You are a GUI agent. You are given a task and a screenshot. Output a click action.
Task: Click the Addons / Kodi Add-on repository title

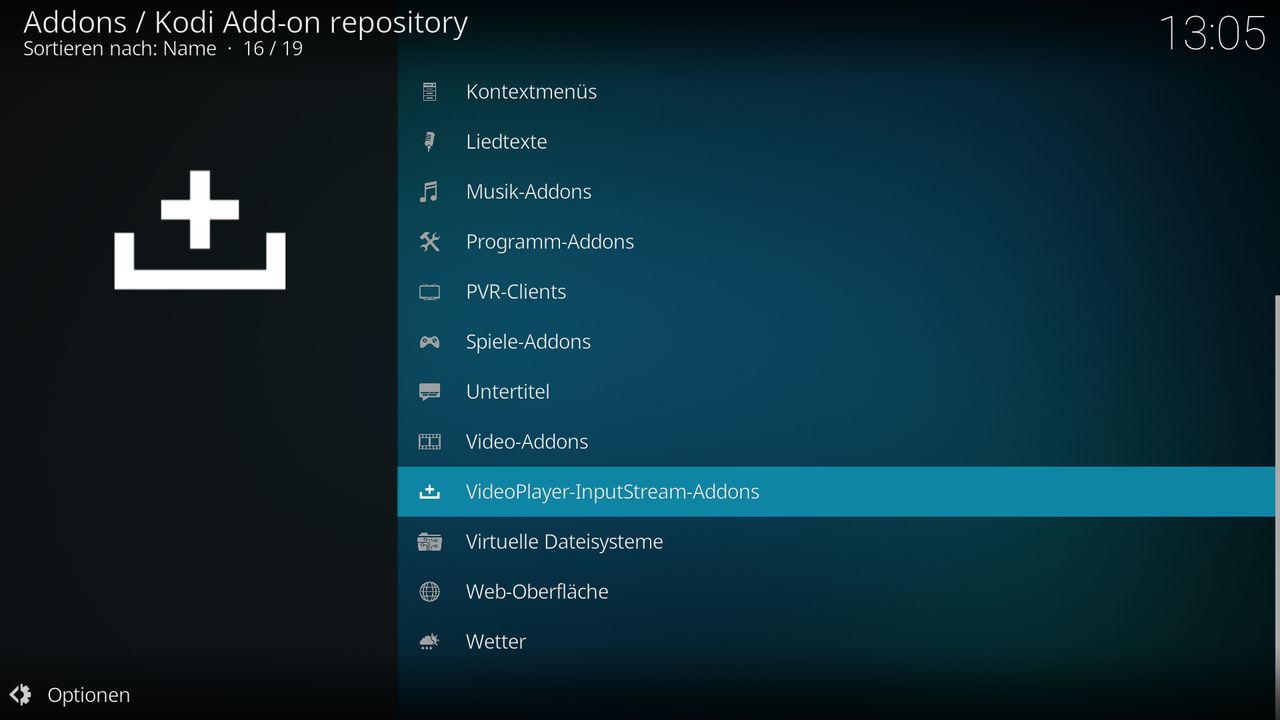[x=245, y=22]
